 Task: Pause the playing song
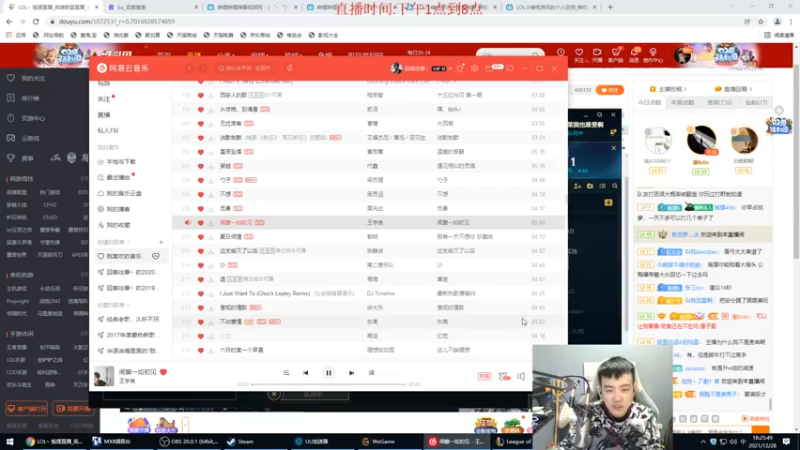coord(329,373)
